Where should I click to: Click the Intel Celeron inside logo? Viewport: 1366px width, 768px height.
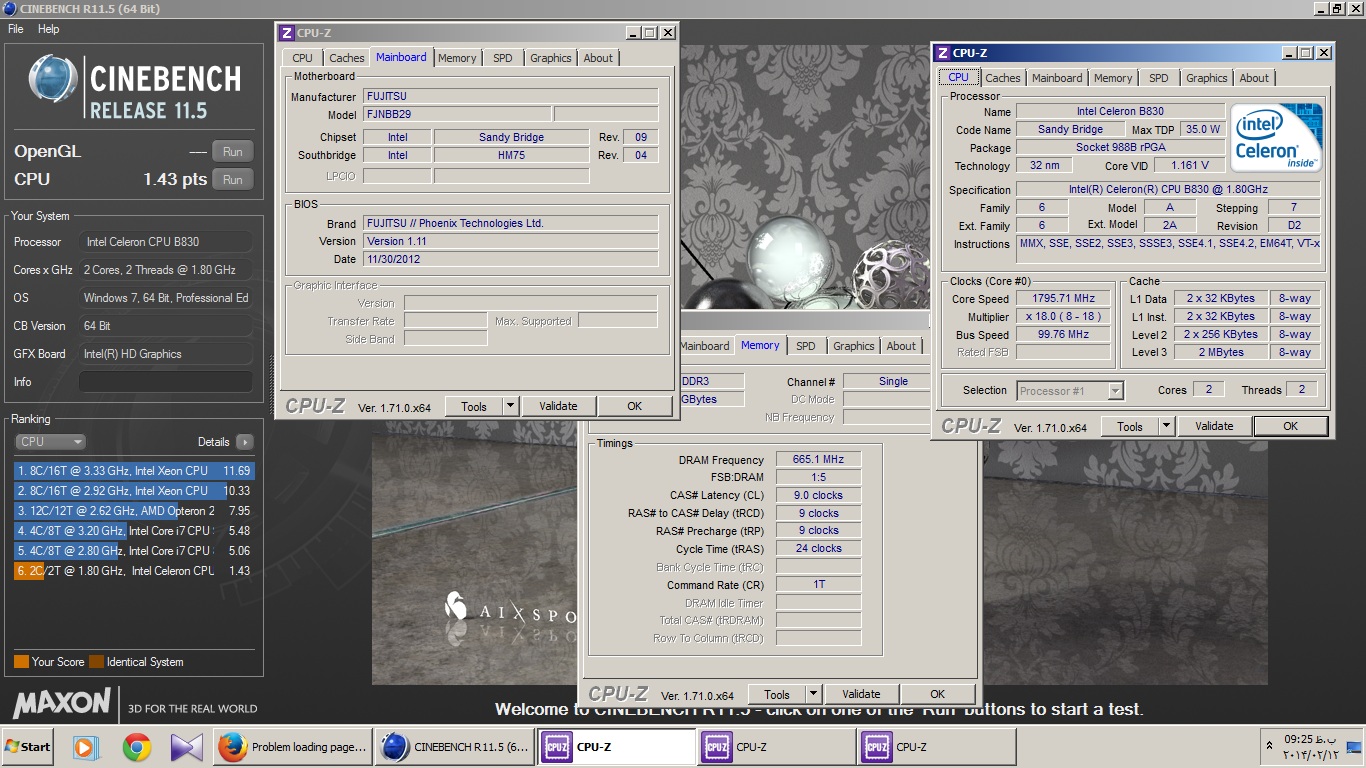coord(1276,137)
